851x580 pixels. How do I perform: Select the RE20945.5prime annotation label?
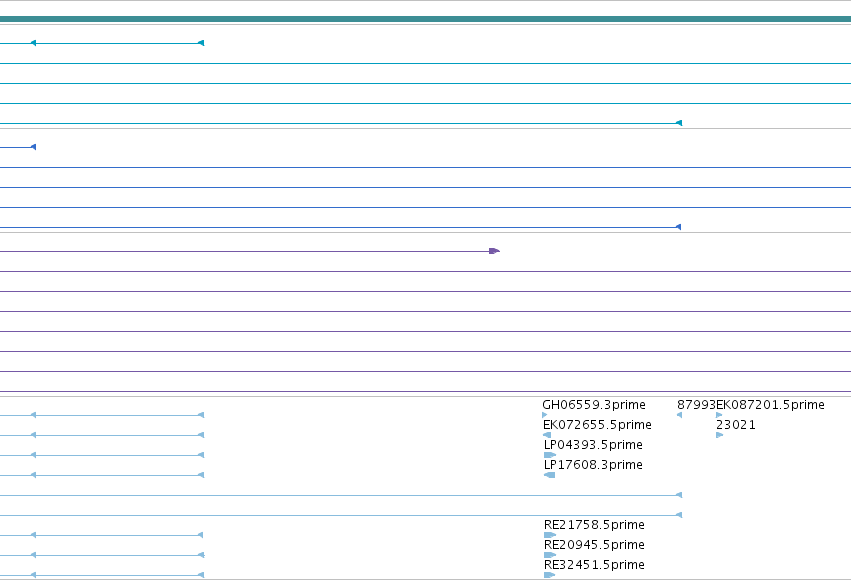coord(594,545)
